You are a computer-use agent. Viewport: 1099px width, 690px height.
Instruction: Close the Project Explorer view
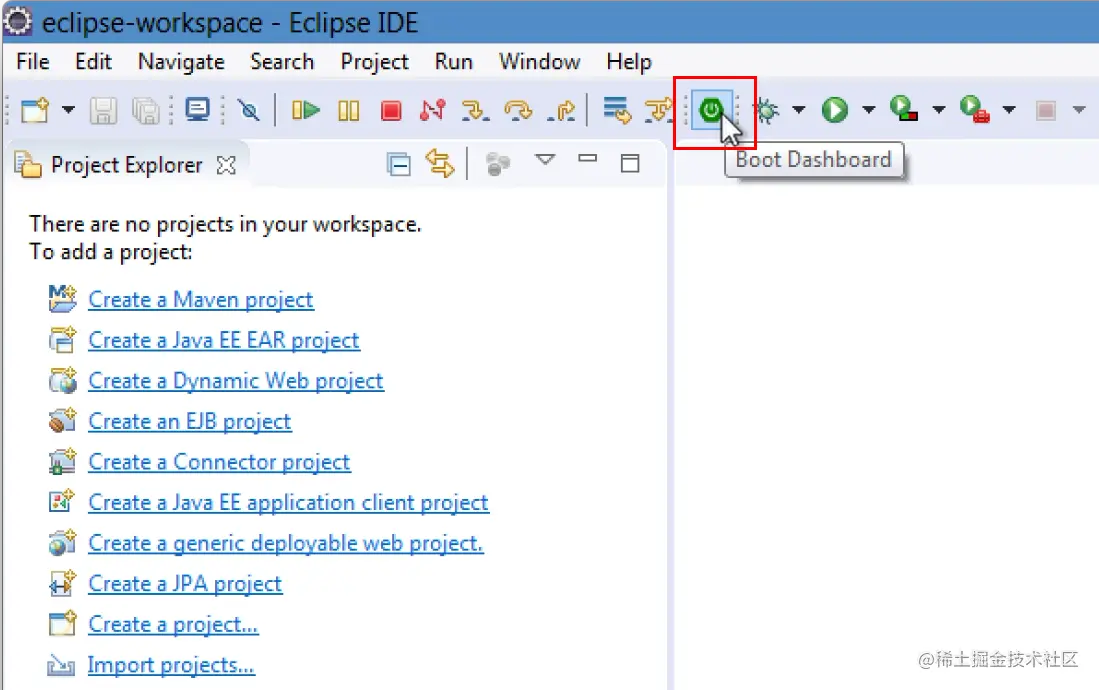pyautogui.click(x=226, y=165)
